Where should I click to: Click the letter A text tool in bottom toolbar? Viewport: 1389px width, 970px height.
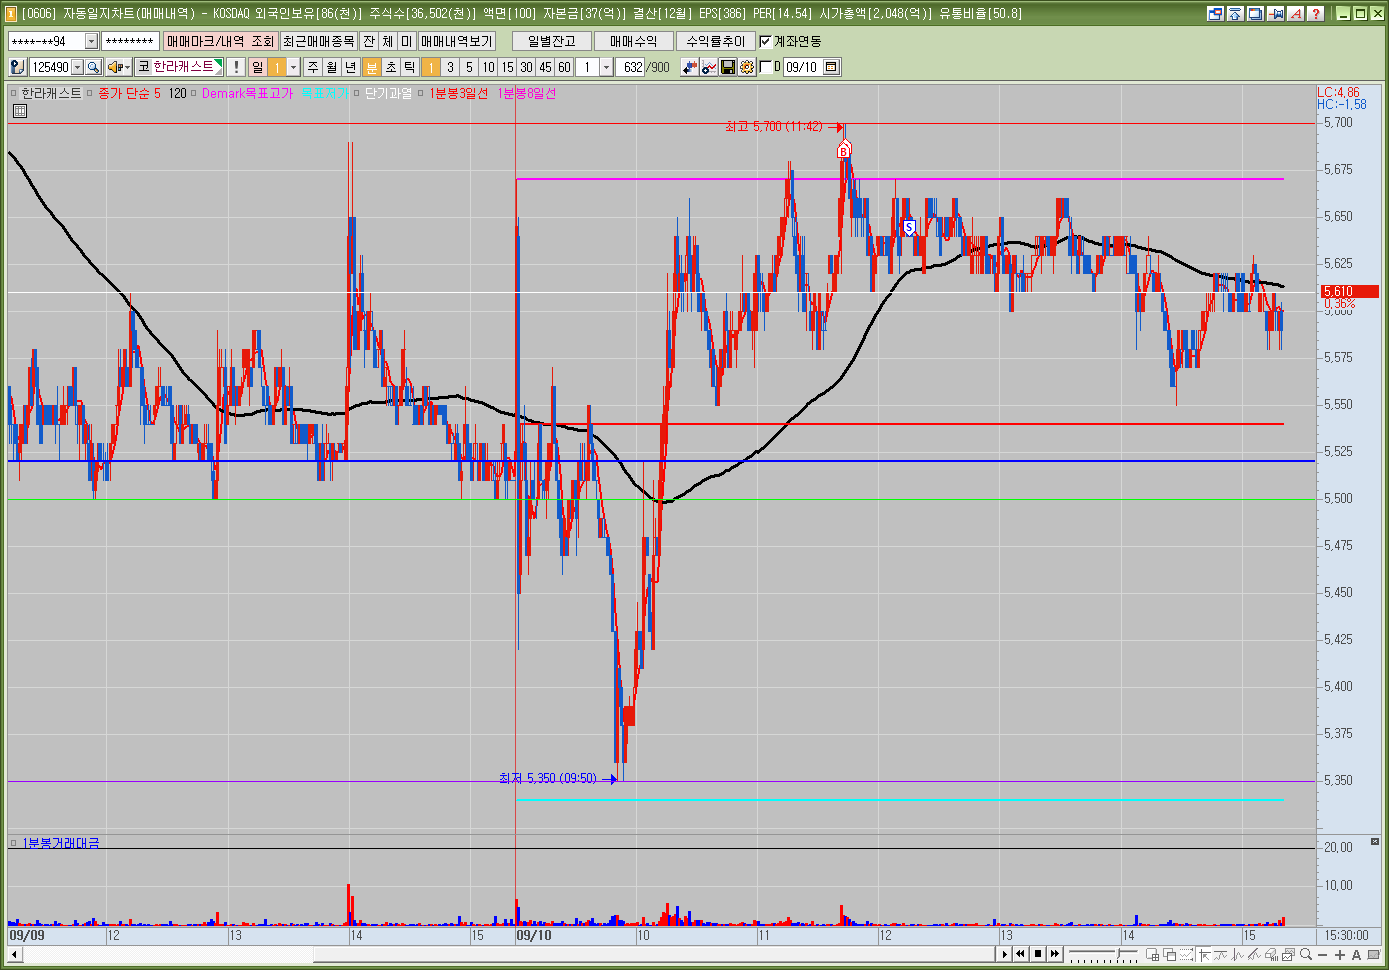1357,955
